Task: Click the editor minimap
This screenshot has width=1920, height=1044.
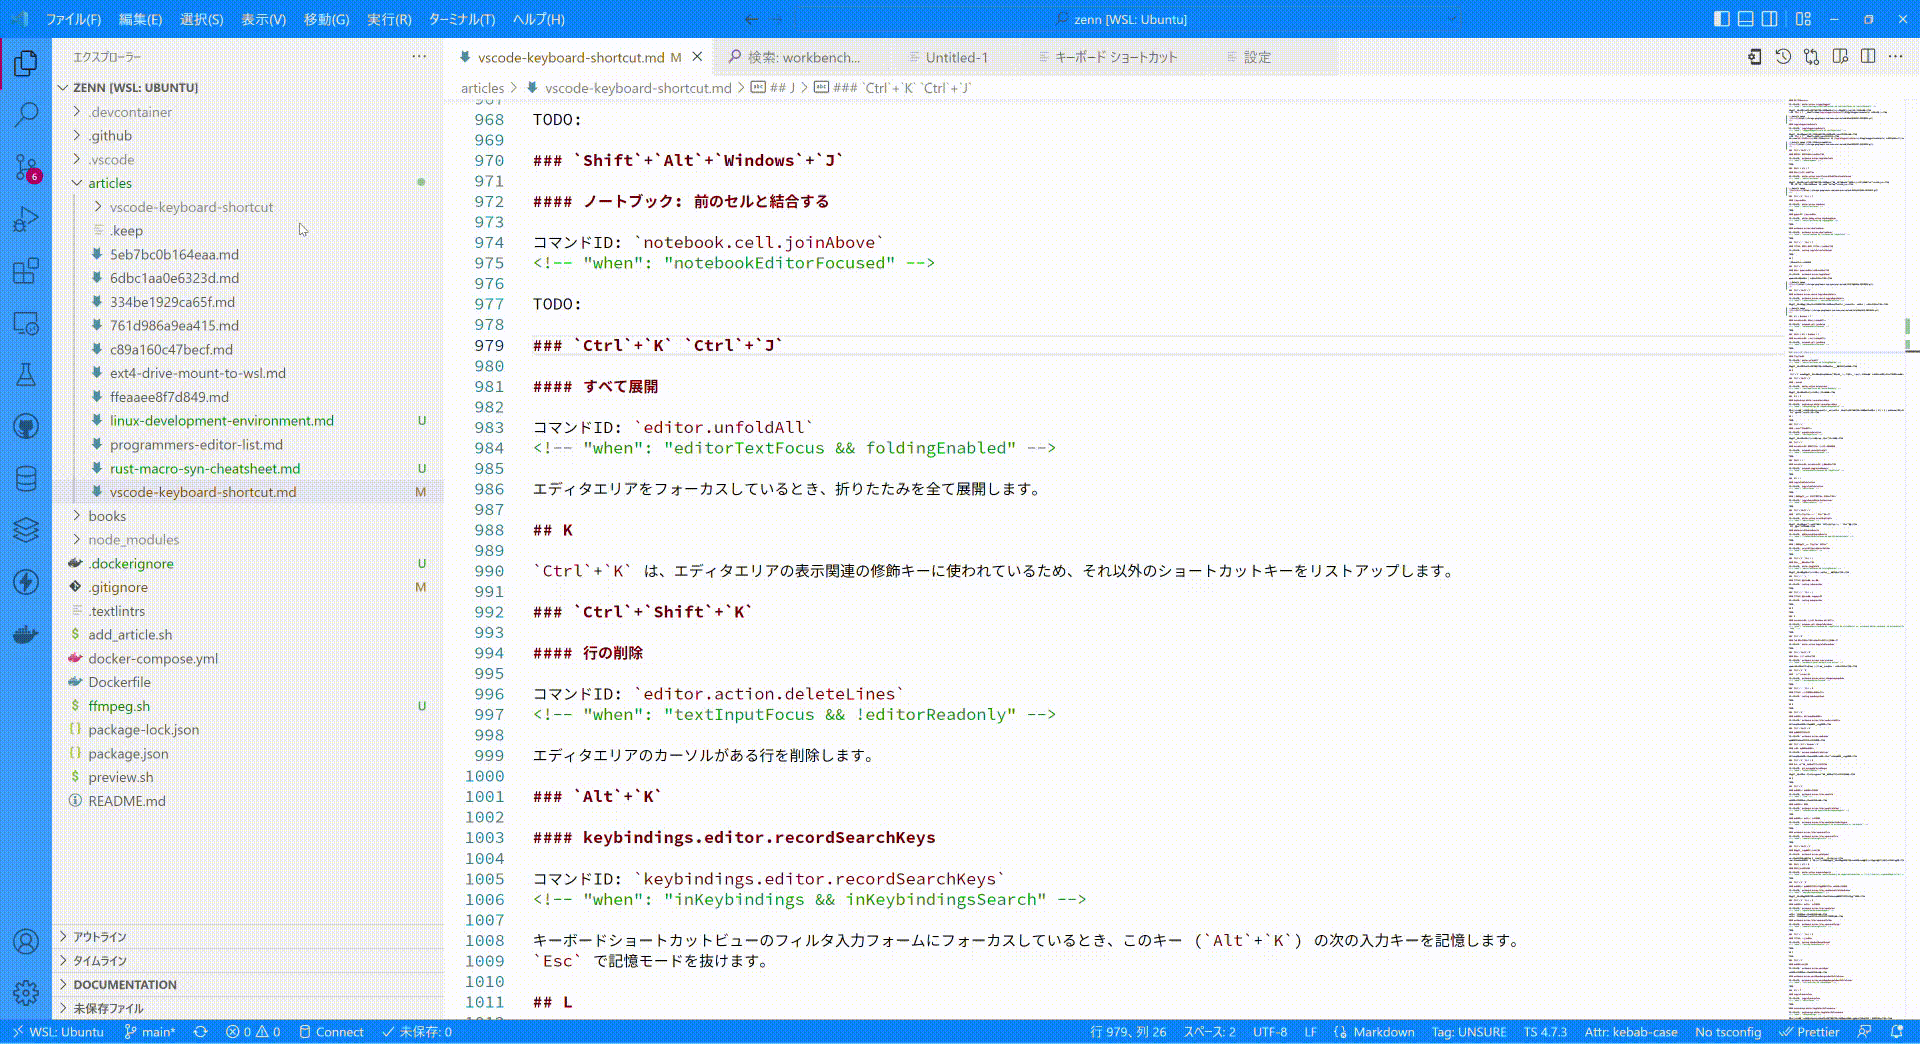Action: click(1845, 558)
